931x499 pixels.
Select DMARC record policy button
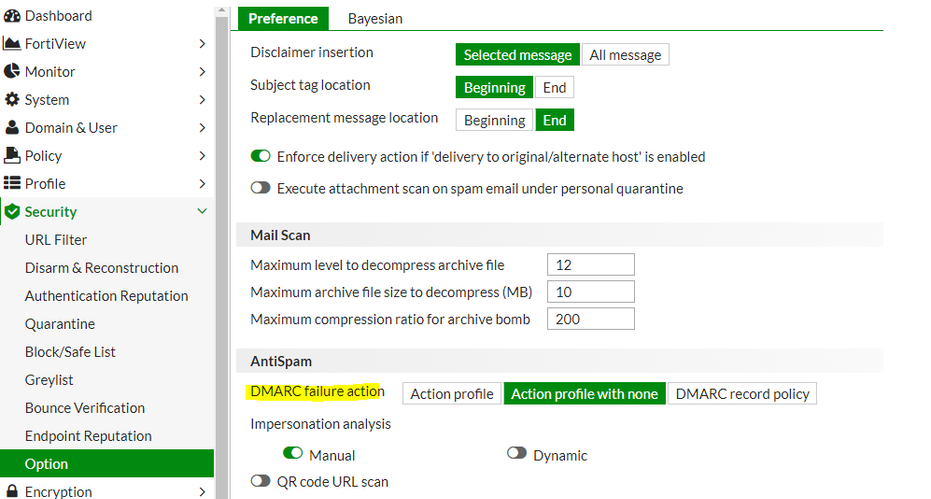(742, 394)
